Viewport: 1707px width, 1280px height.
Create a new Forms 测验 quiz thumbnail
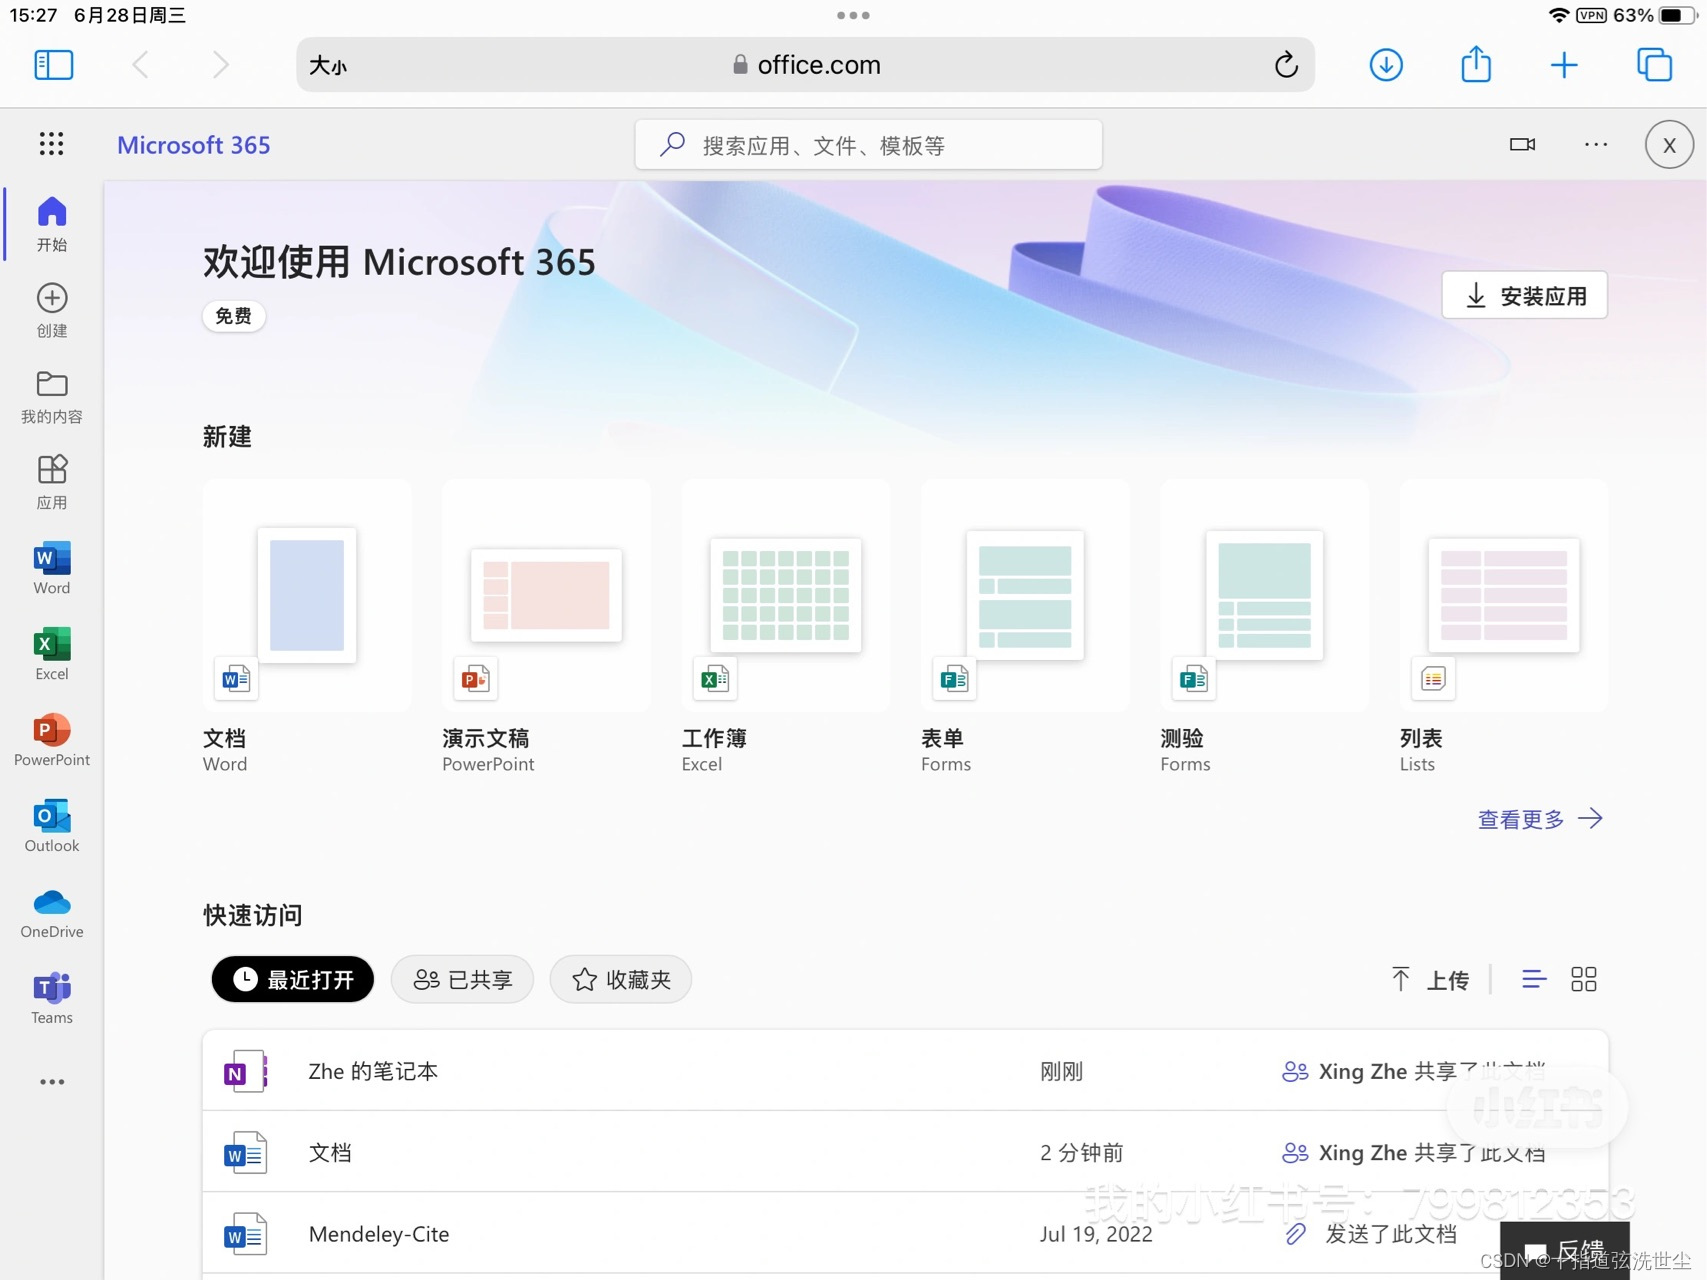coord(1264,595)
